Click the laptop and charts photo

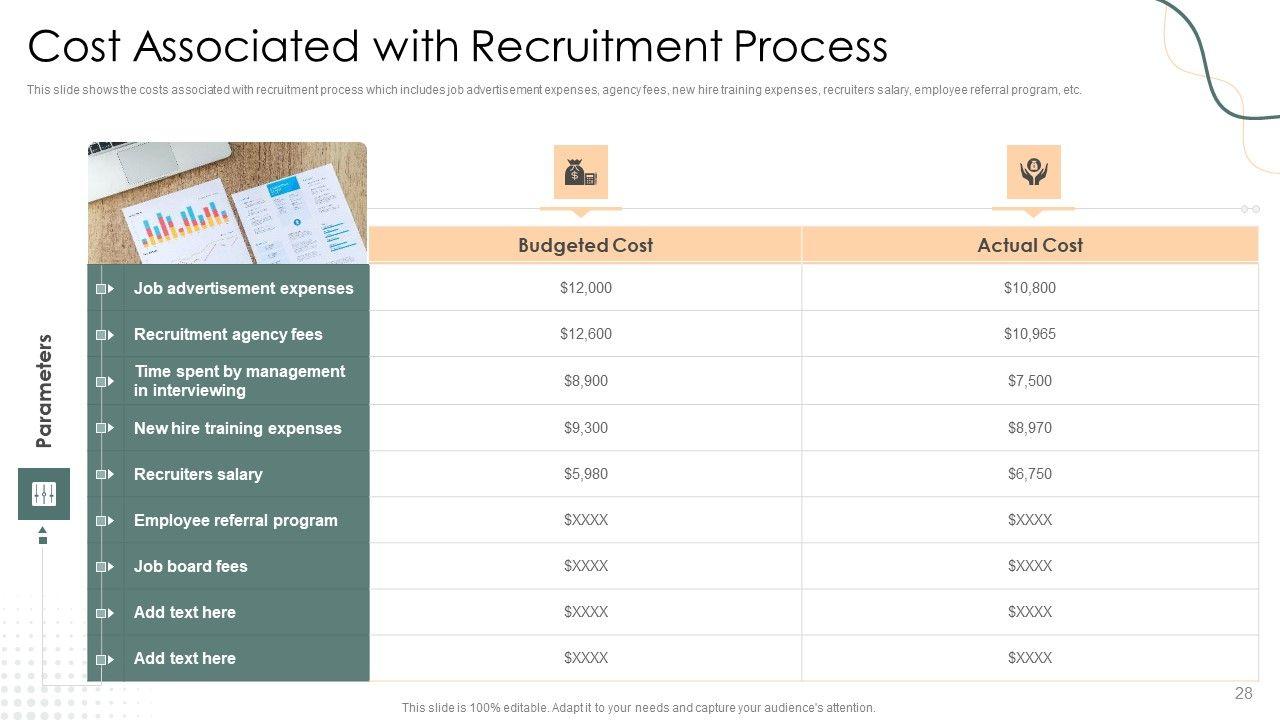(x=227, y=202)
